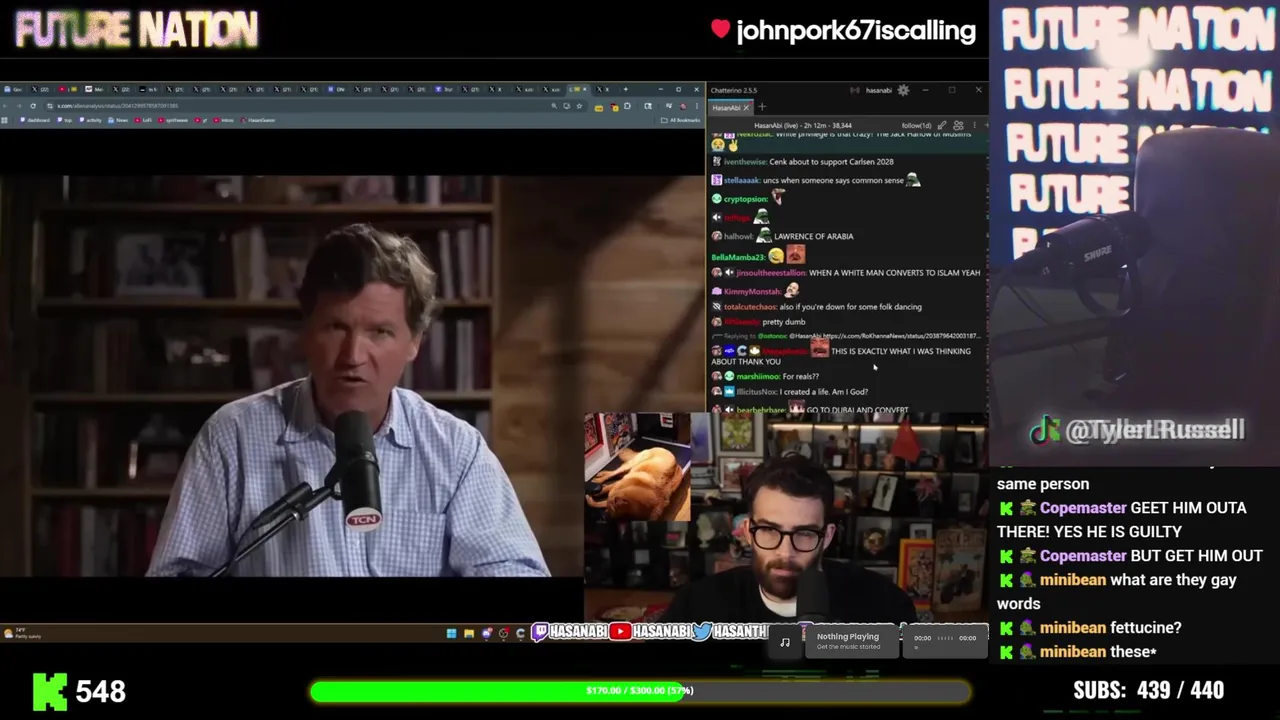Open the HasanGuessr bookmark
Viewport: 1280px width, 720px height.
tap(258, 120)
